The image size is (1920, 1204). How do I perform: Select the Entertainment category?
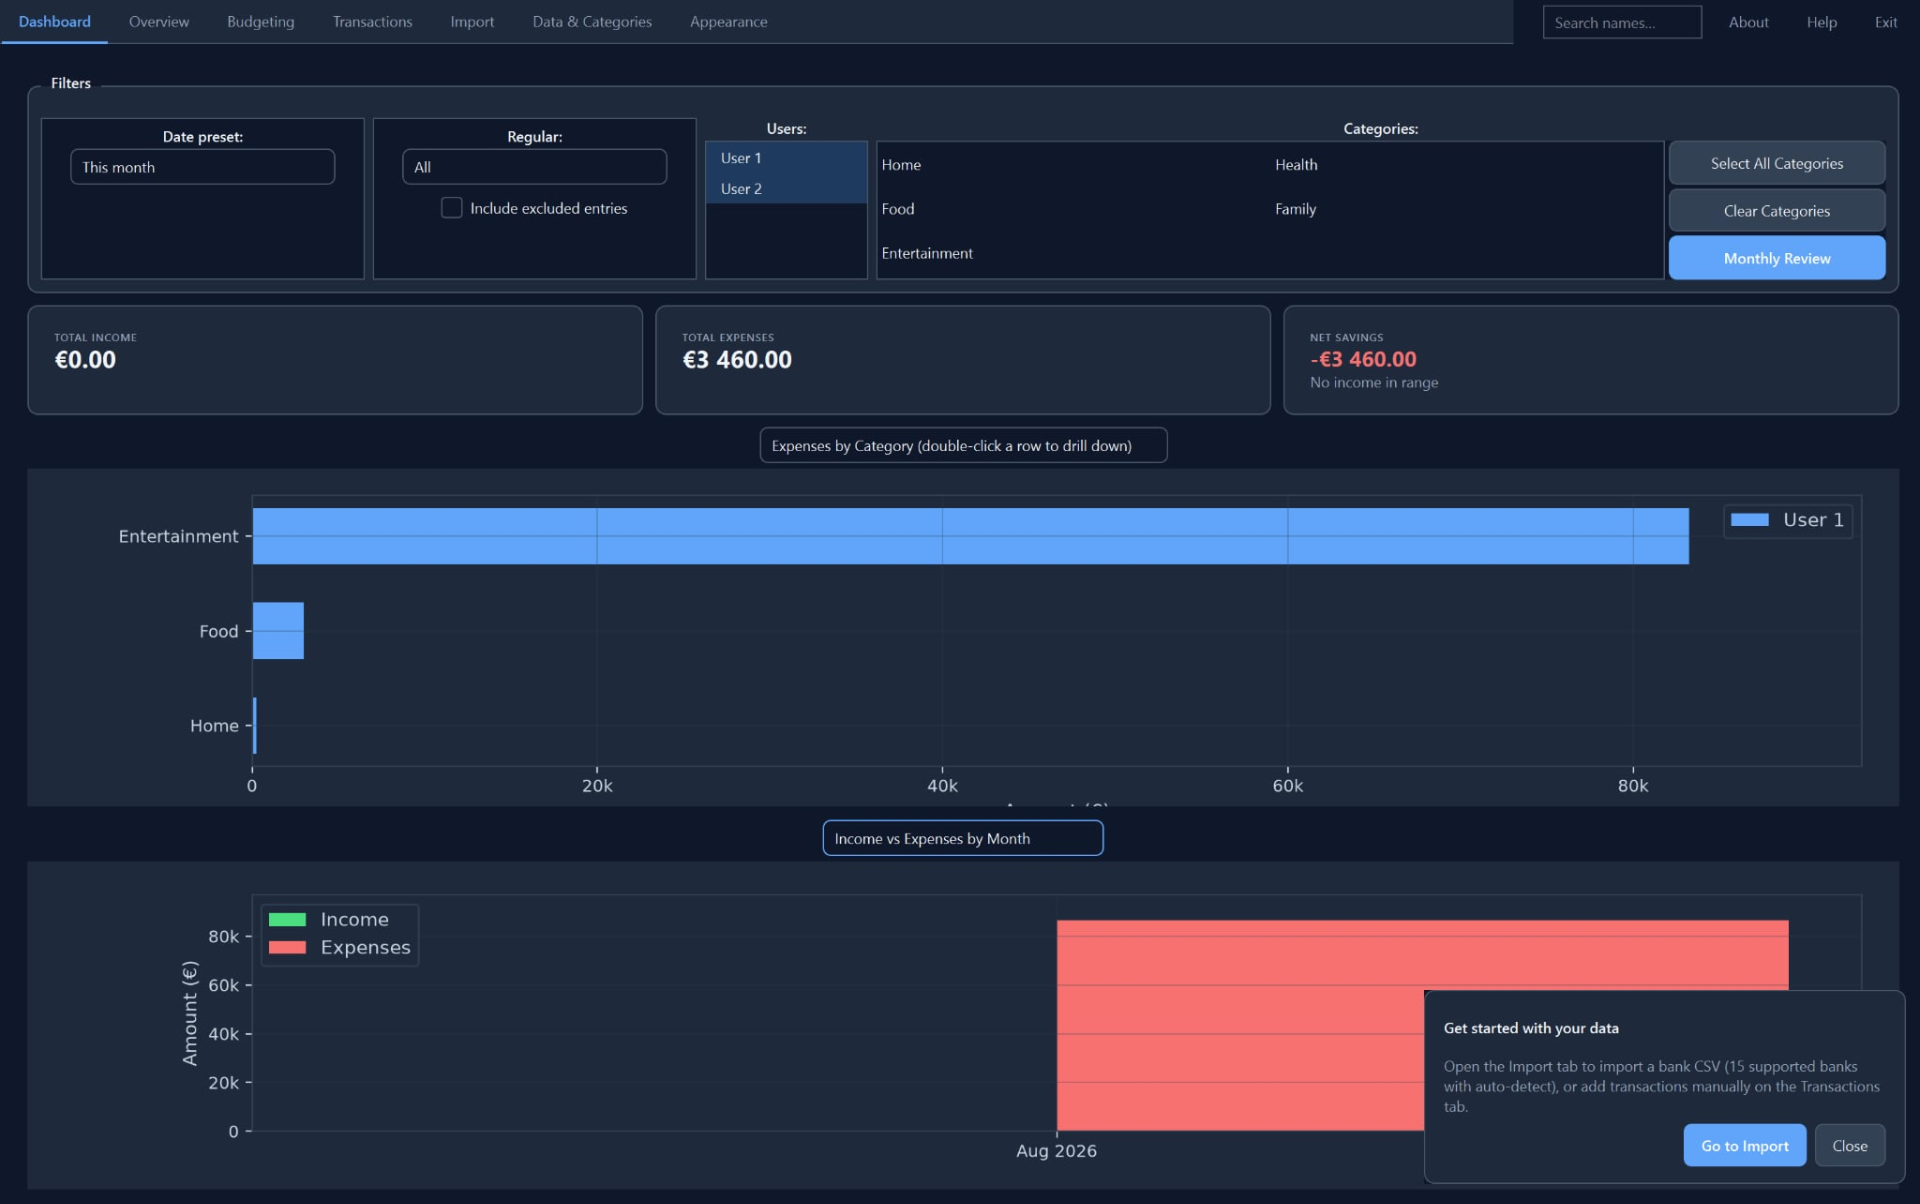point(927,254)
